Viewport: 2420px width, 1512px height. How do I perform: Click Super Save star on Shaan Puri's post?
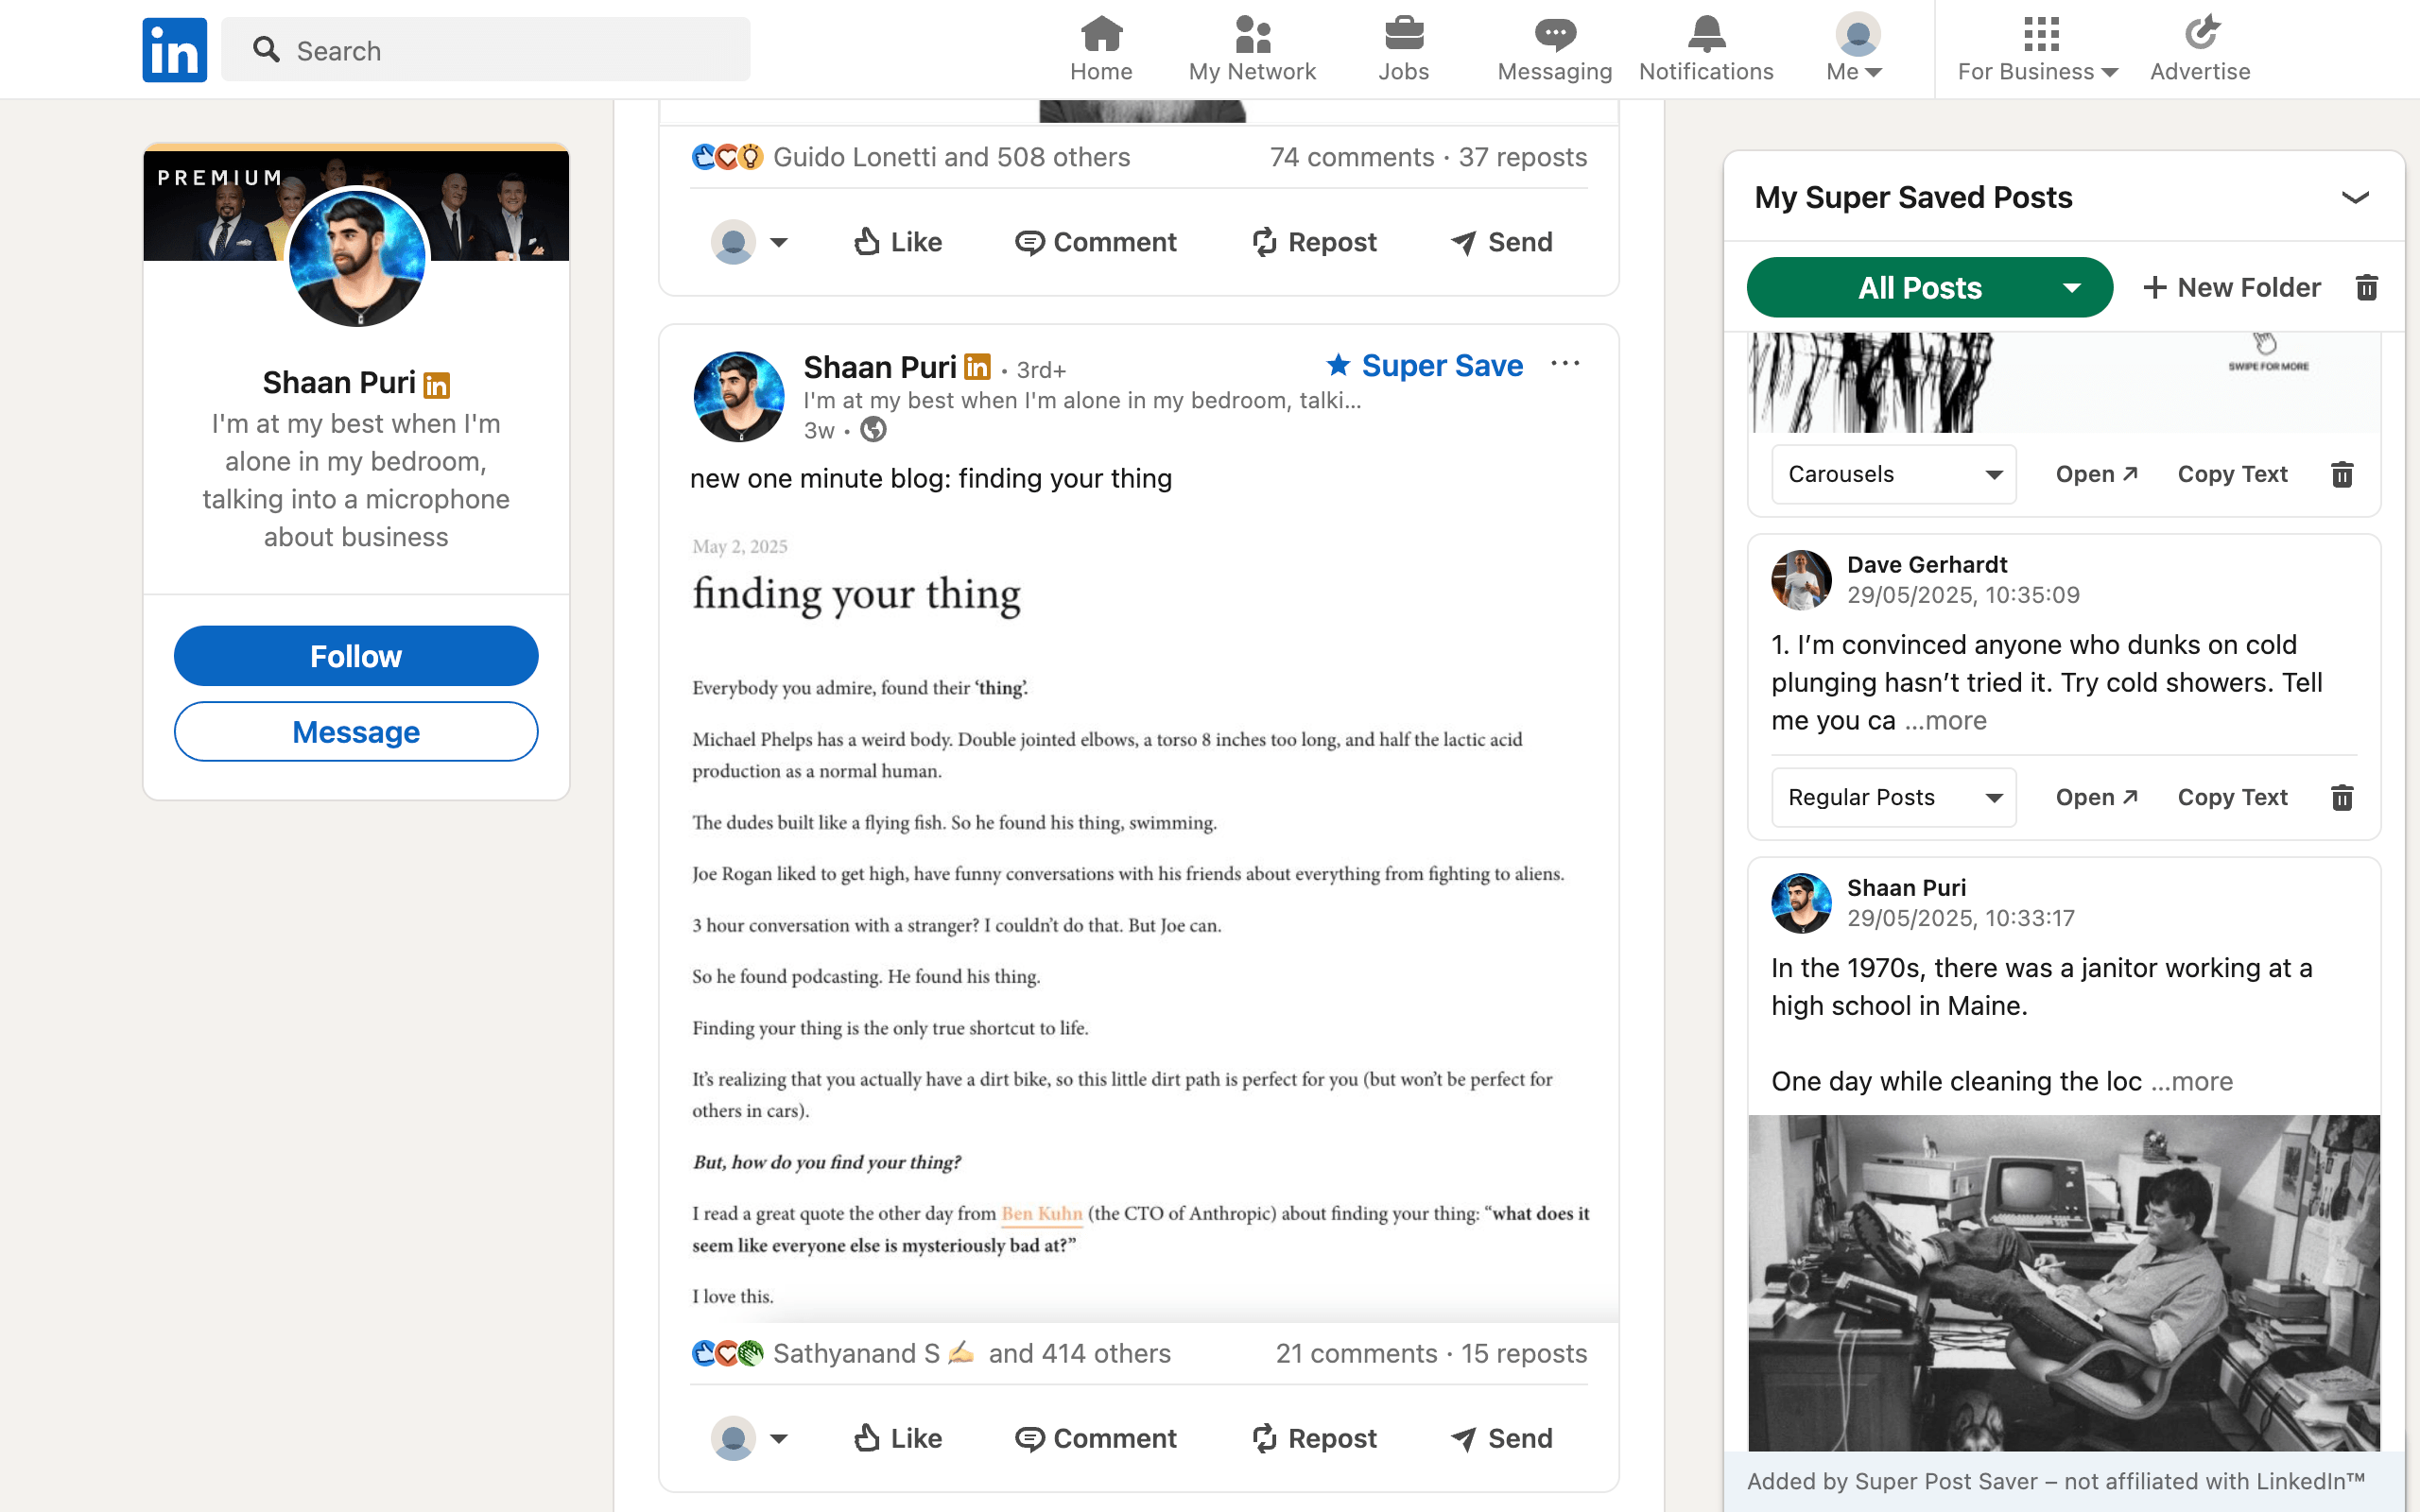tap(1423, 366)
